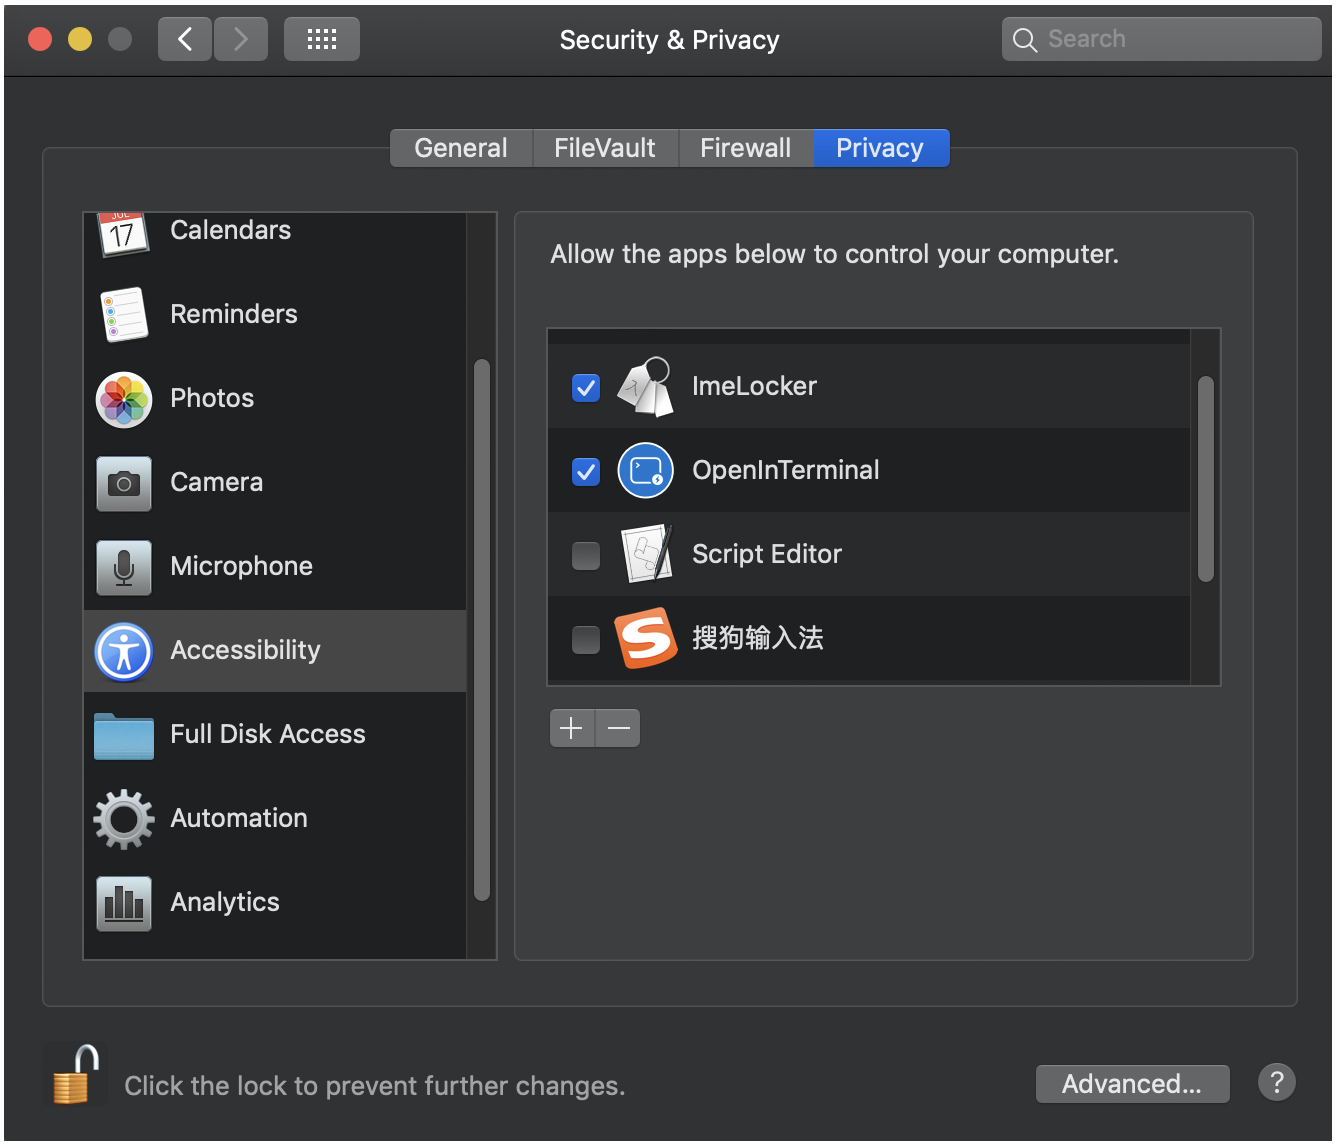Select the Photos label

(212, 398)
